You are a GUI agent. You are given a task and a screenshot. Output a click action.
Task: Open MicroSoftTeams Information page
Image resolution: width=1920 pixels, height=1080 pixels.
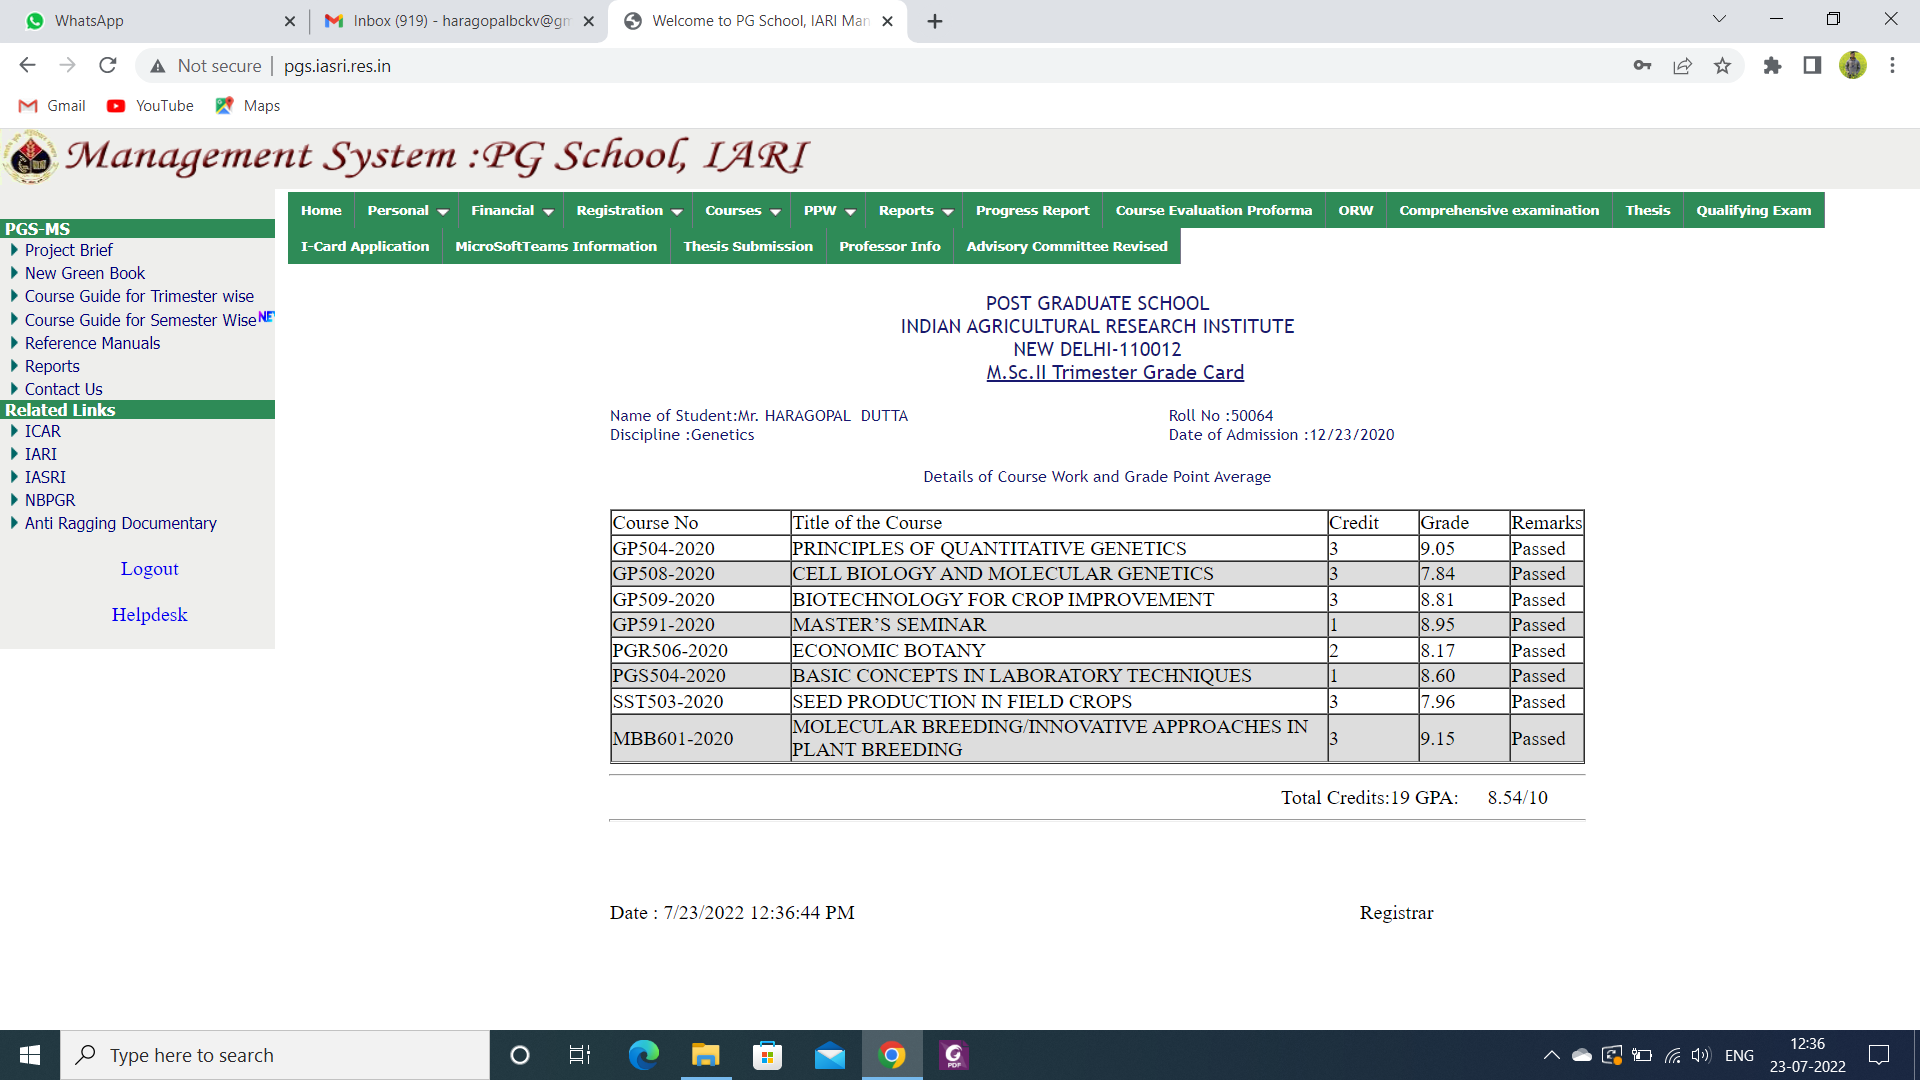point(556,246)
